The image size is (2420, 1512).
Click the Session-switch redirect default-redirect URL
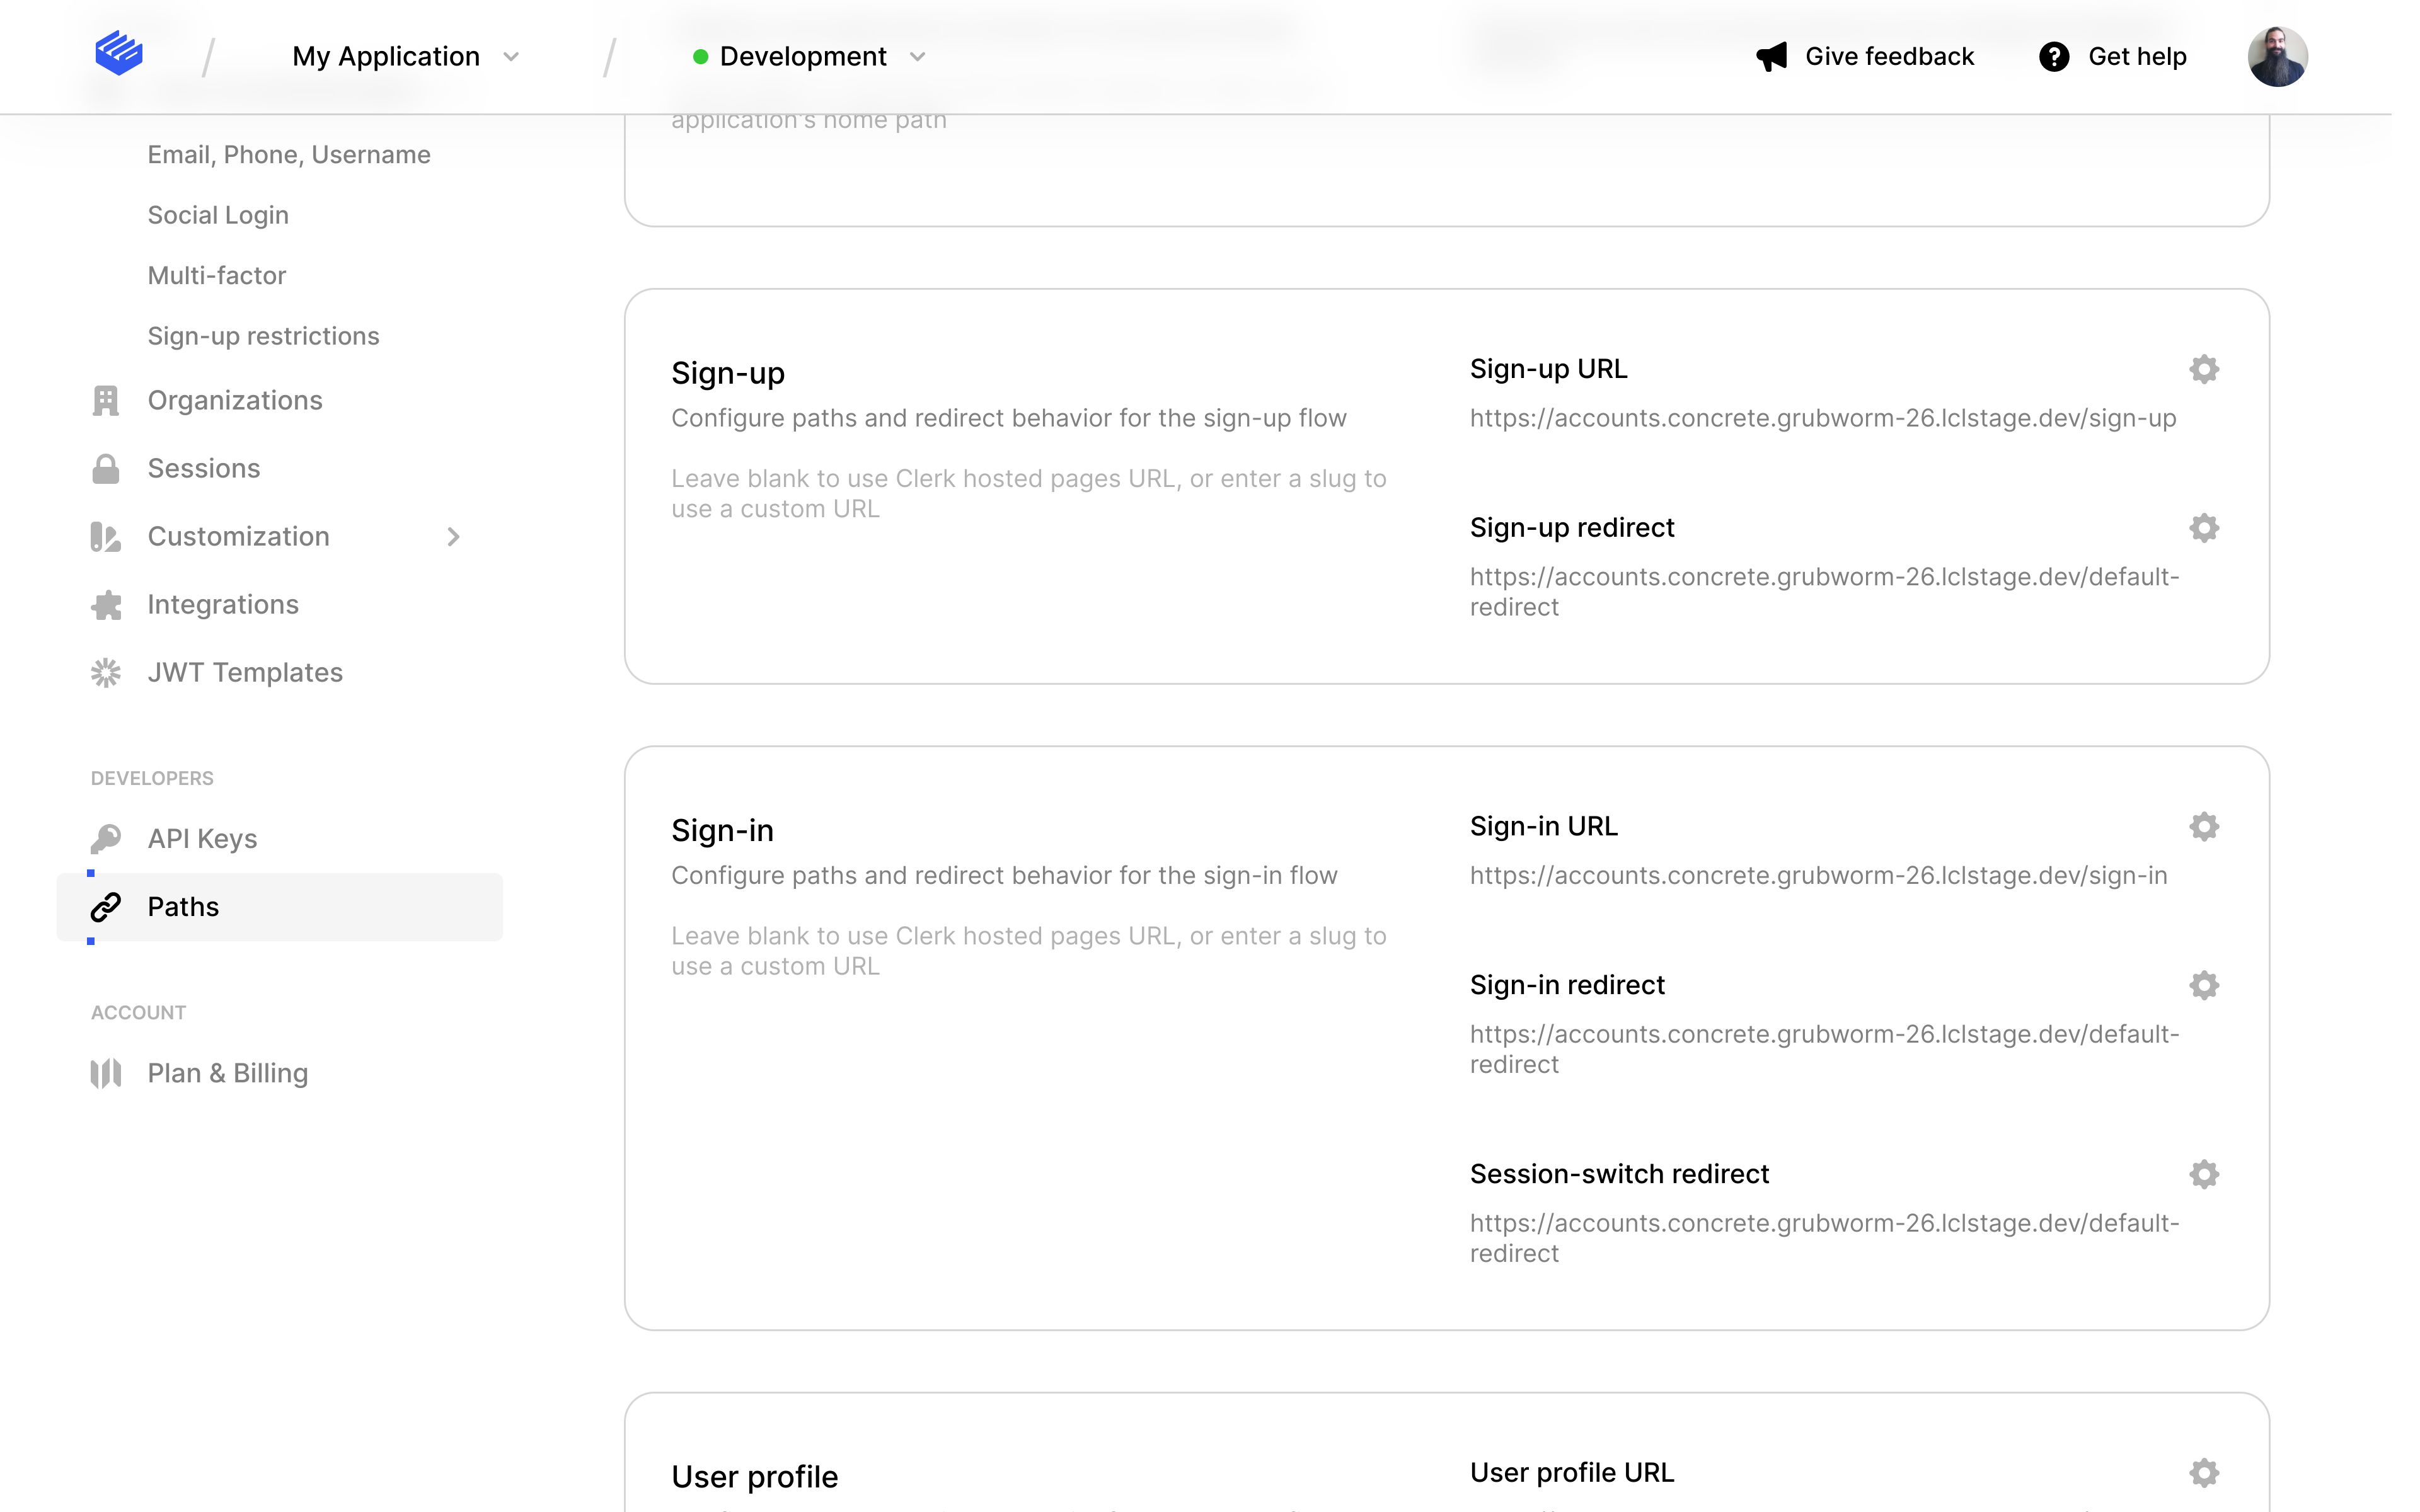(x=1824, y=1238)
